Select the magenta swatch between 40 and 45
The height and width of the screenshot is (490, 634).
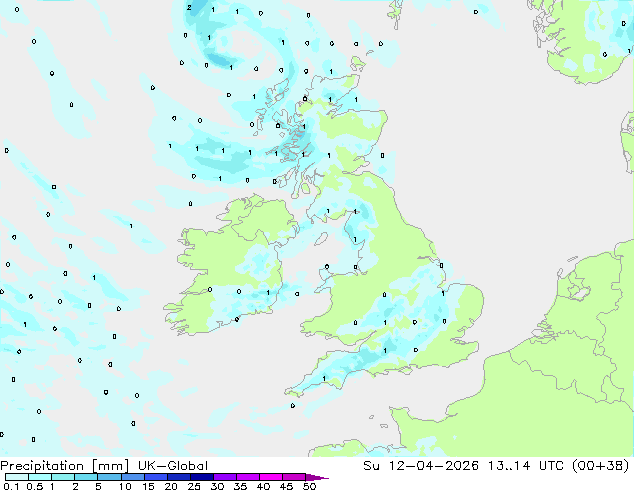click(x=271, y=477)
